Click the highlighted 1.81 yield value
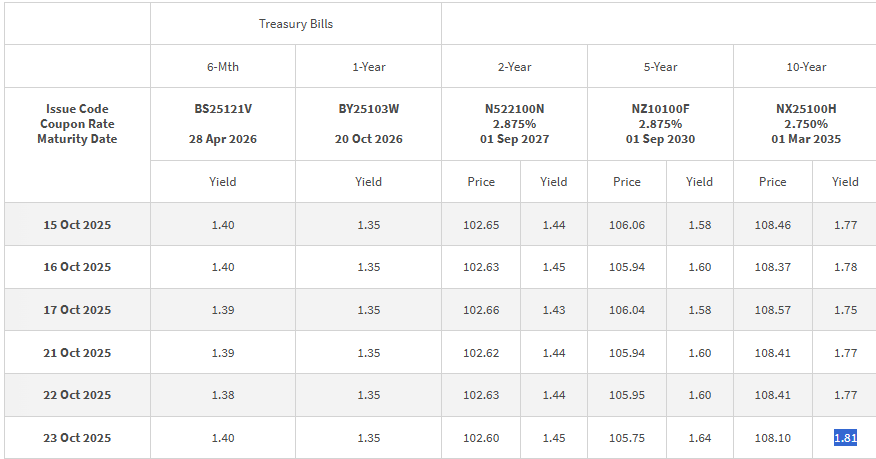 tap(845, 438)
